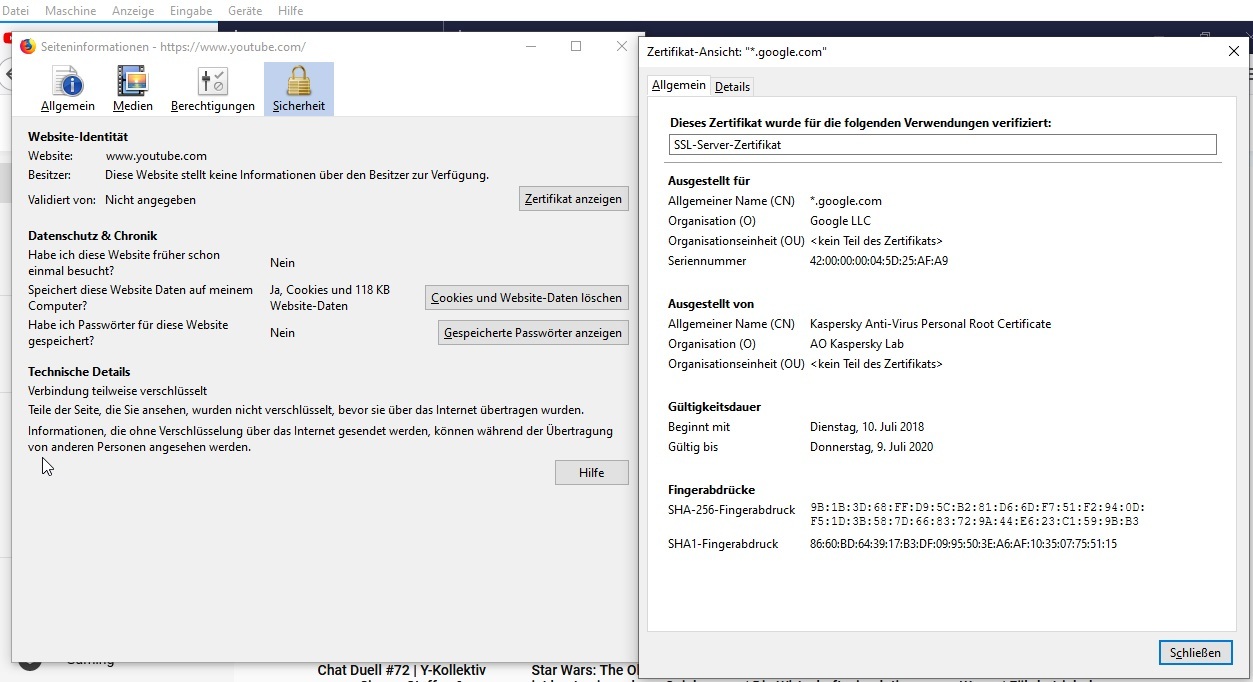
Task: Click the Ausgestellt von heading
Action: (711, 304)
